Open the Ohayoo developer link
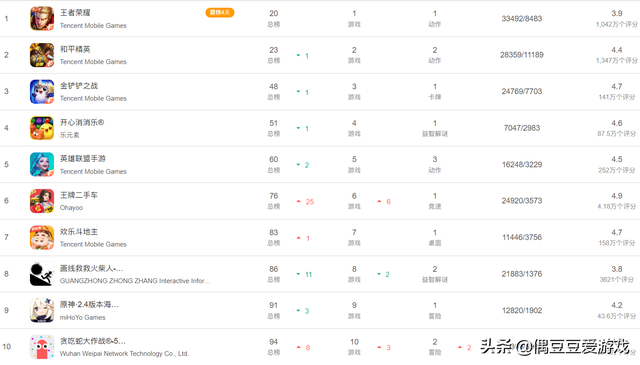This screenshot has width=640, height=365. tap(71, 208)
